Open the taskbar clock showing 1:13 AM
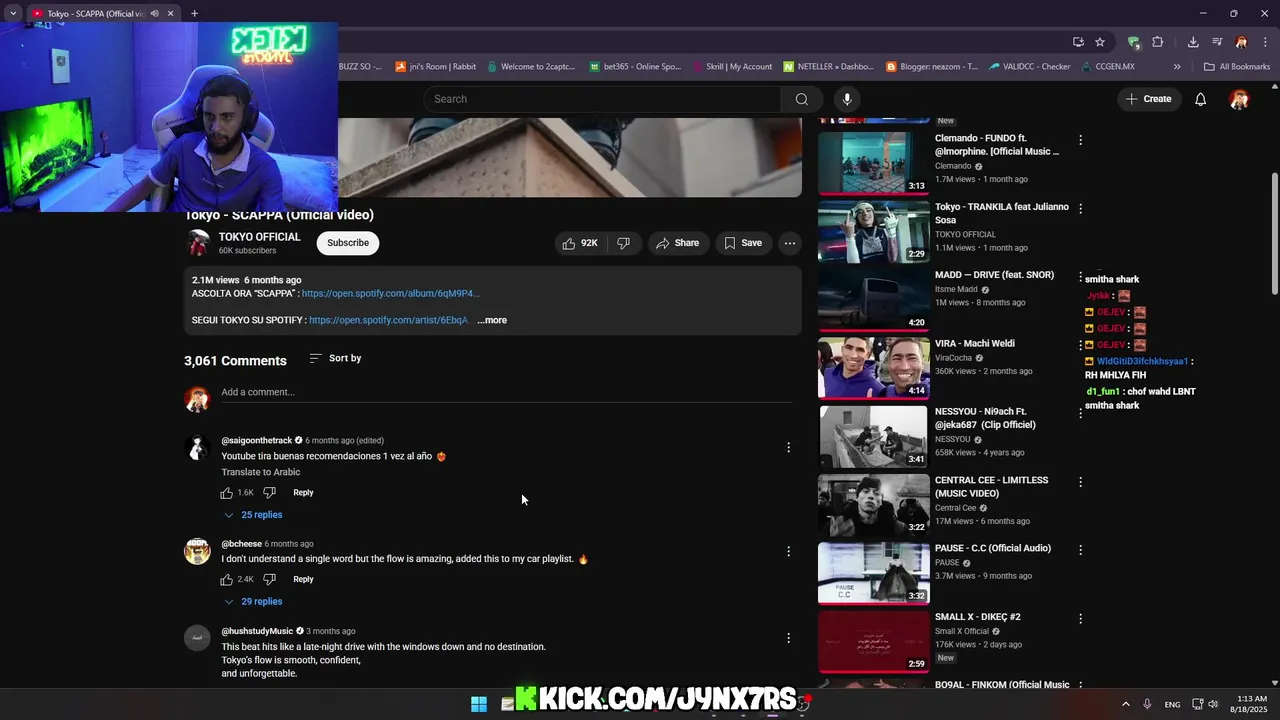Image resolution: width=1280 pixels, height=720 pixels. [1250, 704]
